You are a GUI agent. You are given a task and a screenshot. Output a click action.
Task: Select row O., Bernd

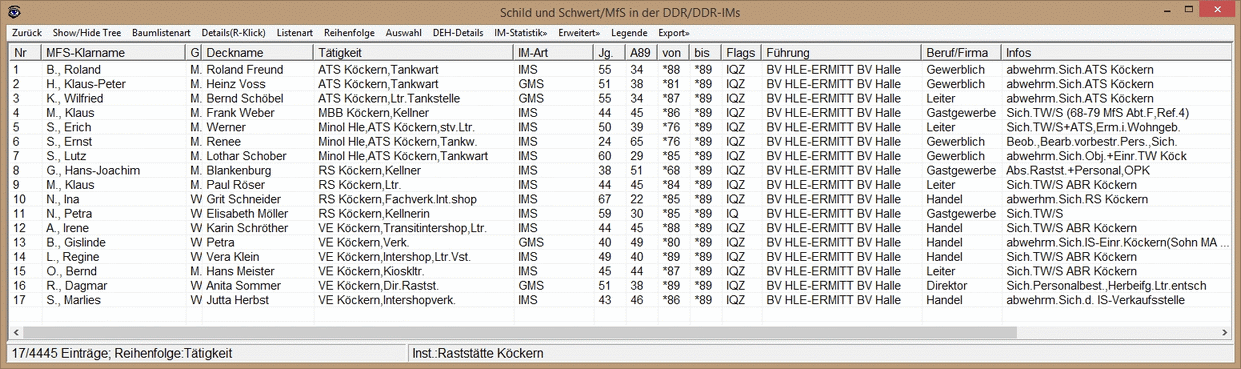coord(620,271)
